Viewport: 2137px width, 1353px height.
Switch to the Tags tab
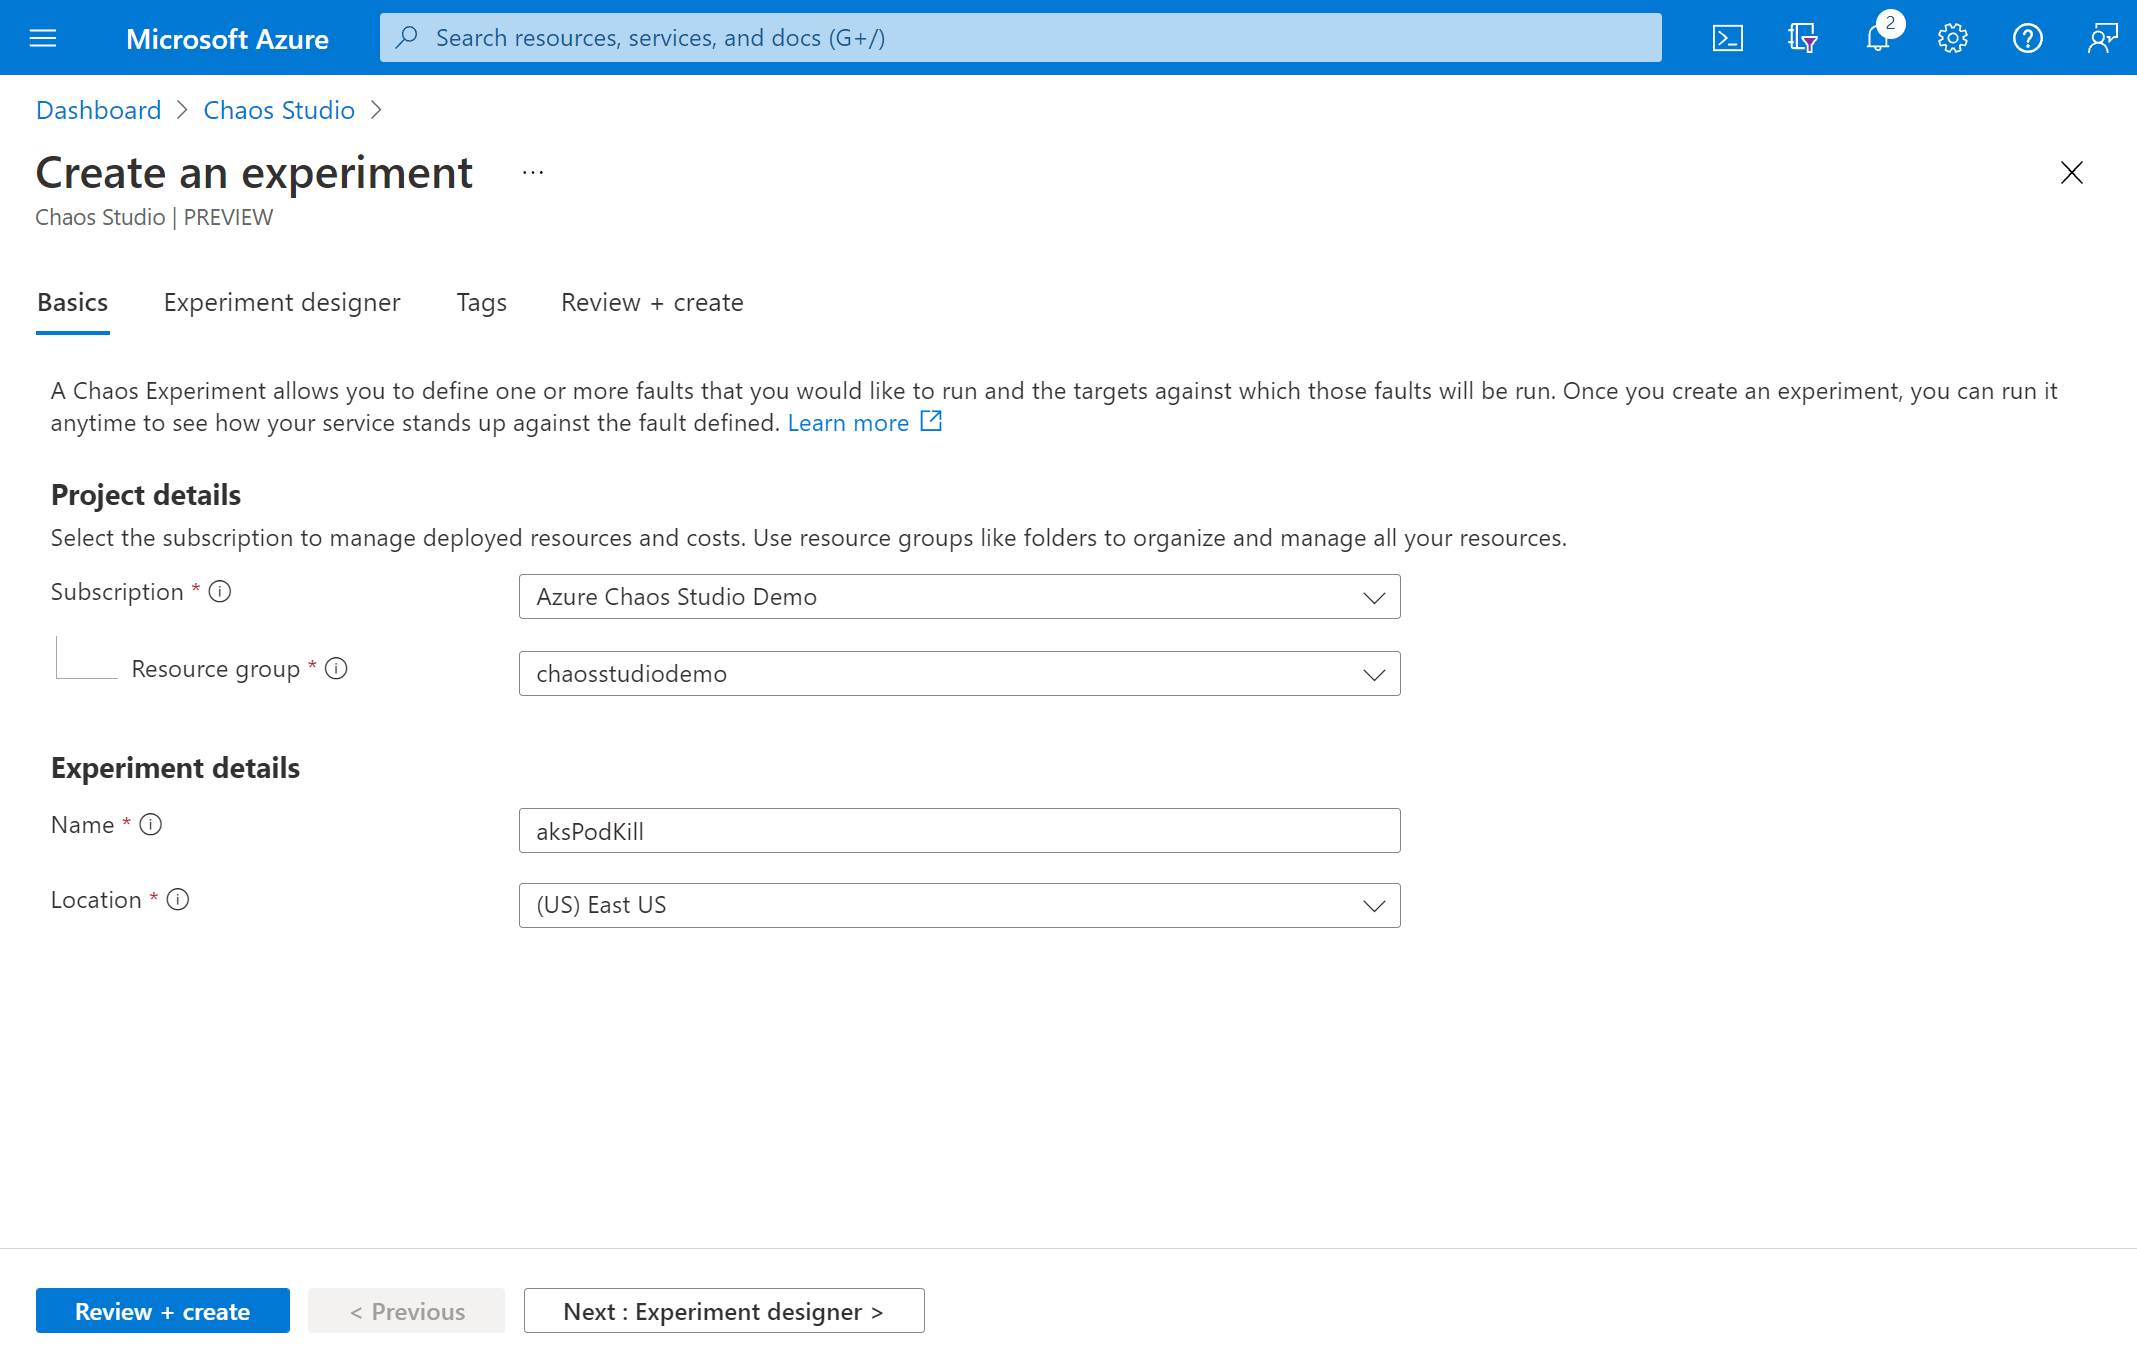click(x=481, y=302)
